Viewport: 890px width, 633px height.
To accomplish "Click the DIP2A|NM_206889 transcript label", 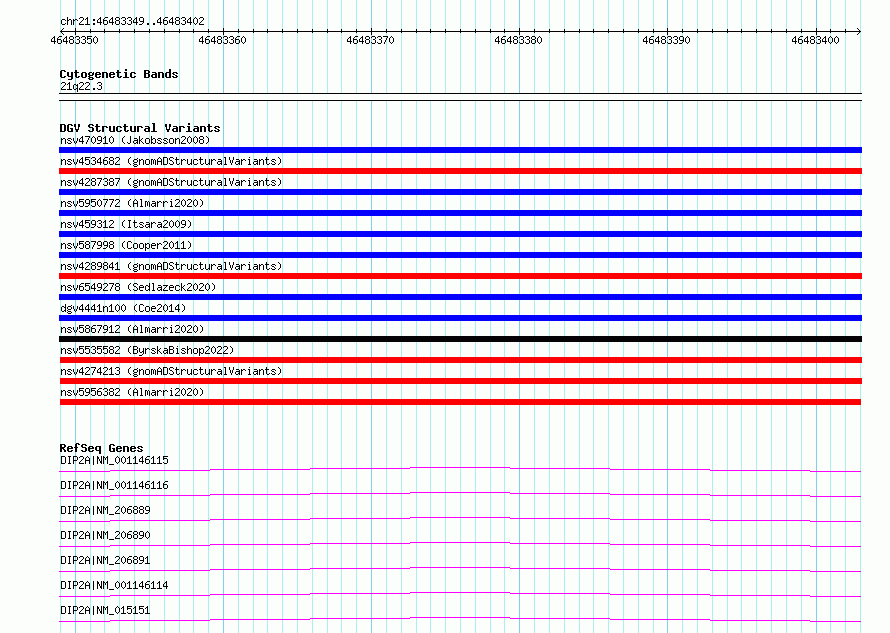I will point(105,510).
